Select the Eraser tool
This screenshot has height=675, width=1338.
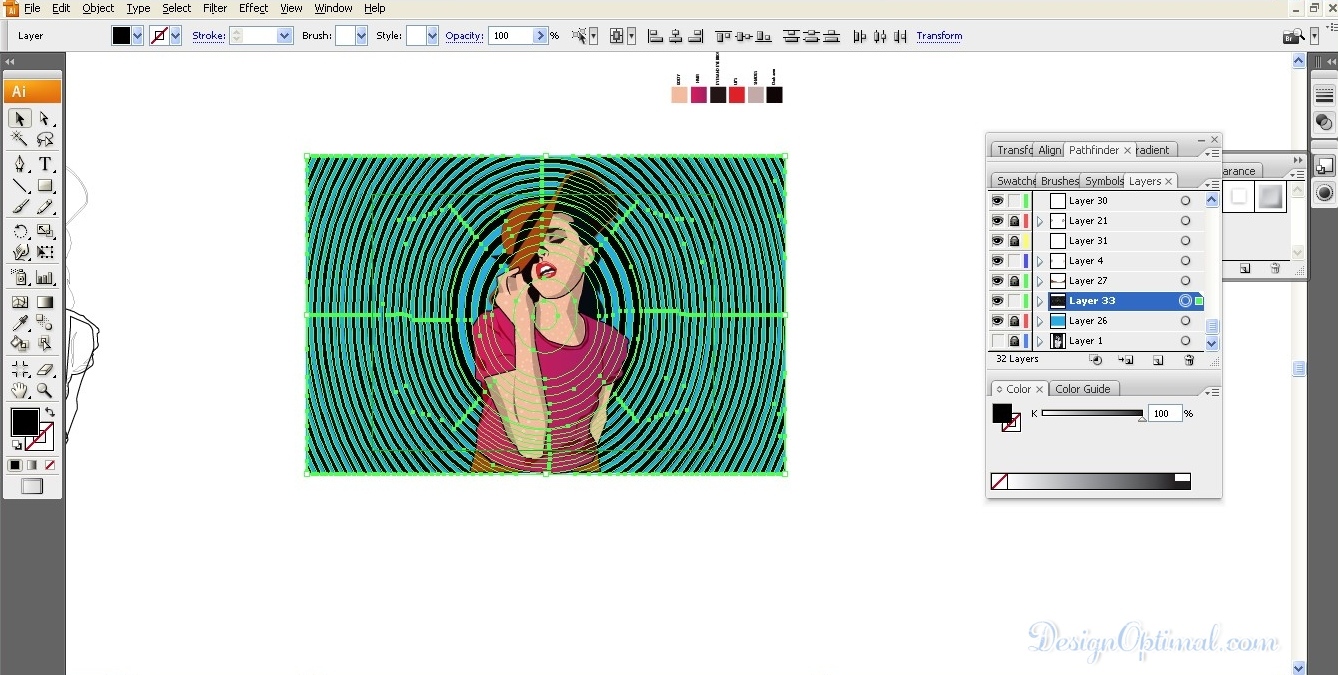[x=45, y=369]
